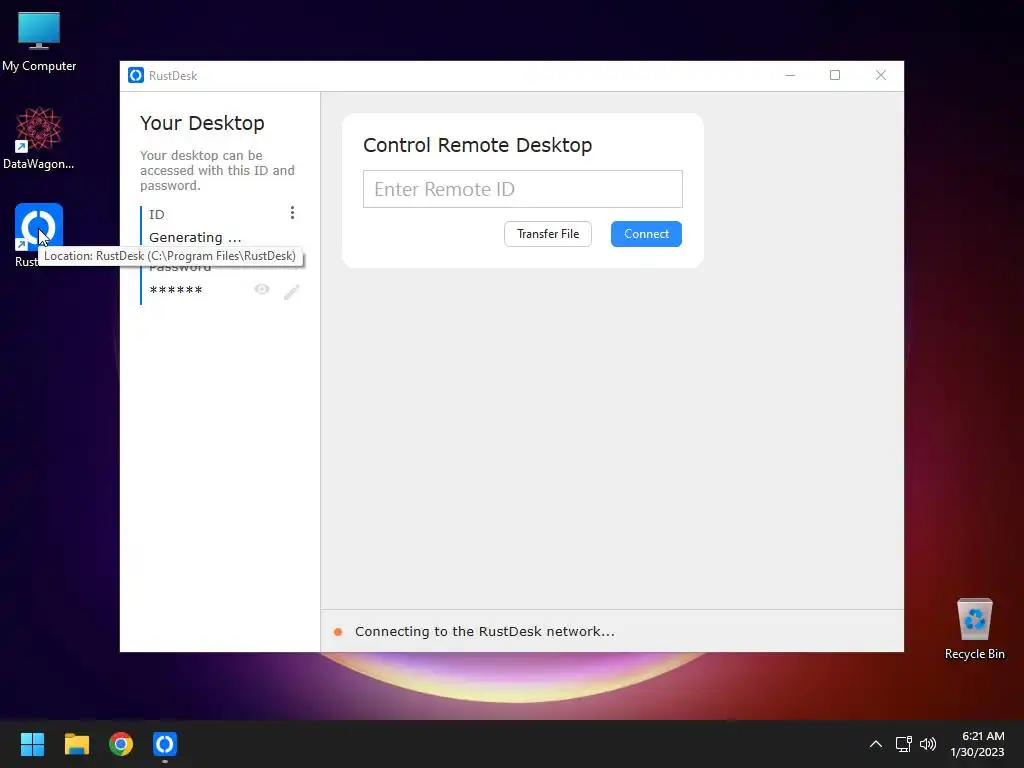Close the RustDesk window

click(x=881, y=75)
